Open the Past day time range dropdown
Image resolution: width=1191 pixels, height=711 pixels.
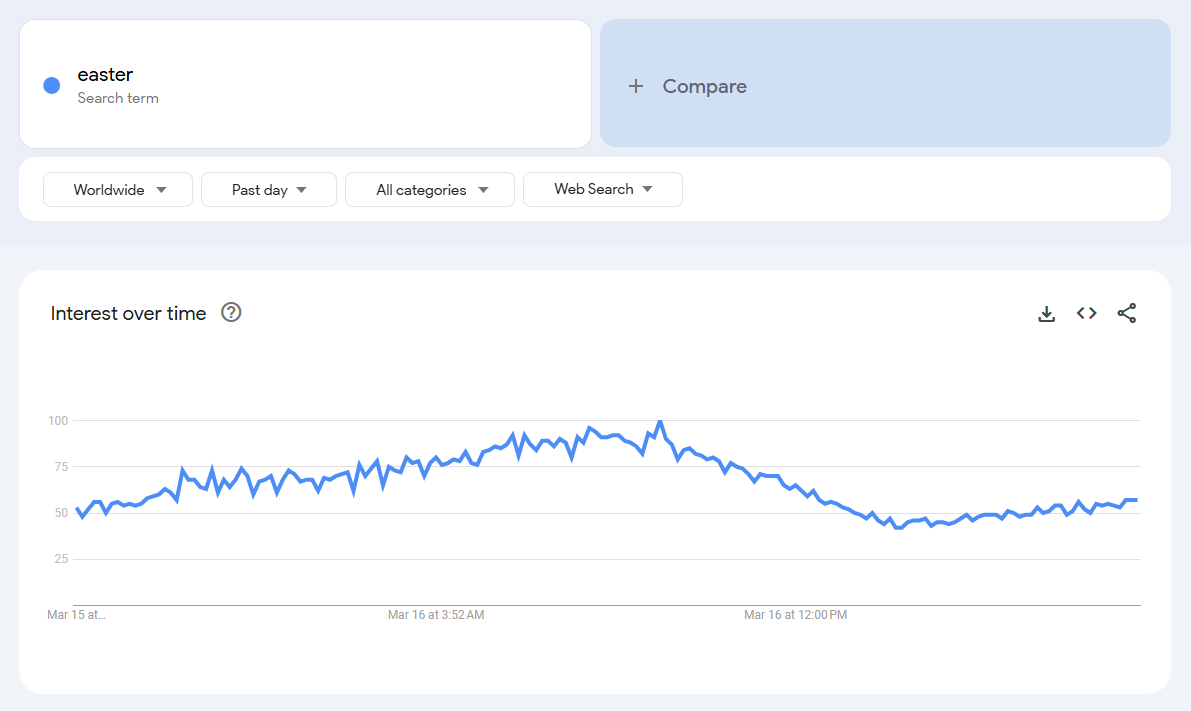[x=269, y=189]
